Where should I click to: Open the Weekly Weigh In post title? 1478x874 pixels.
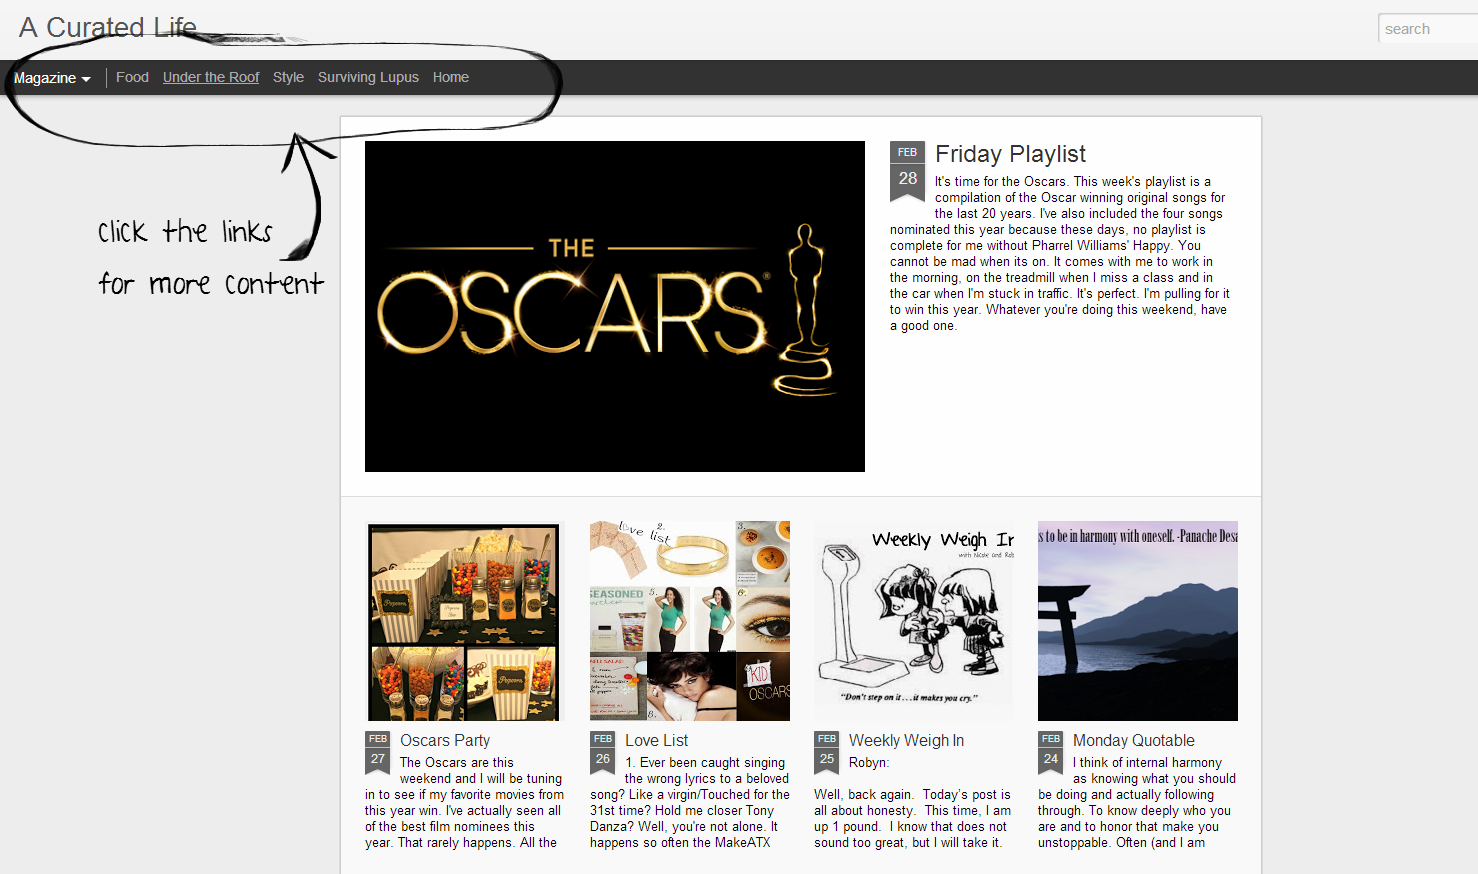click(x=906, y=740)
